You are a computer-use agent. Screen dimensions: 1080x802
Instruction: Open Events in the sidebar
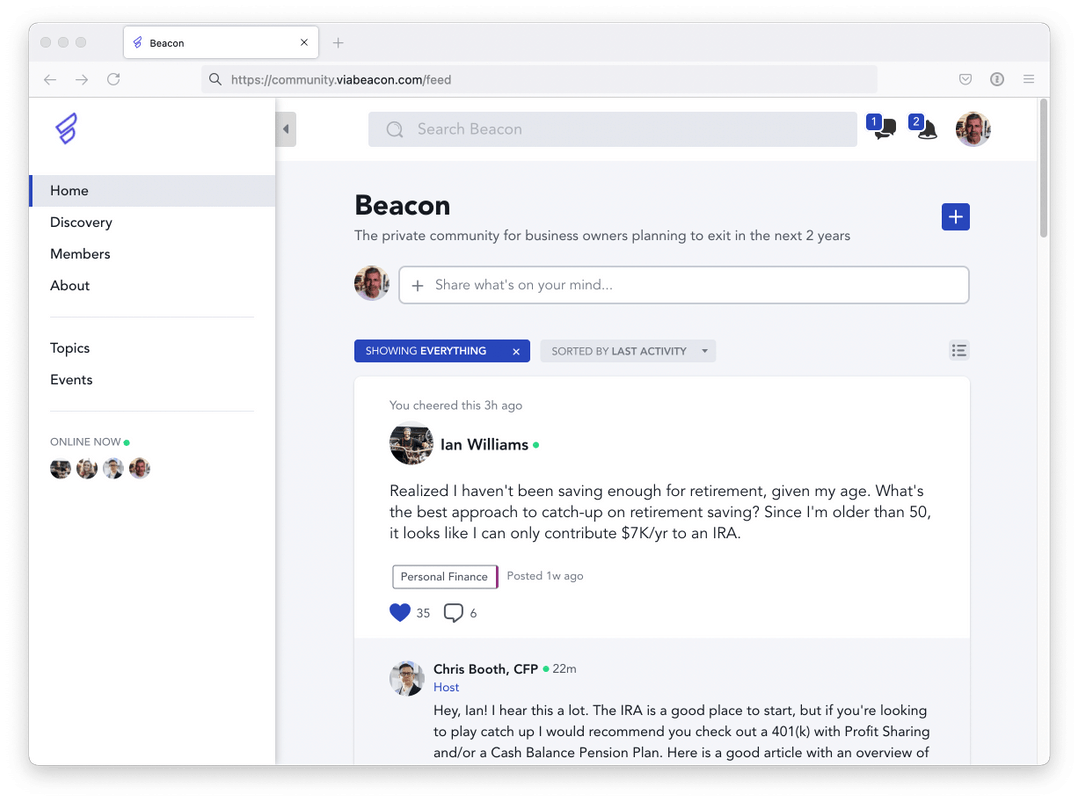click(71, 380)
